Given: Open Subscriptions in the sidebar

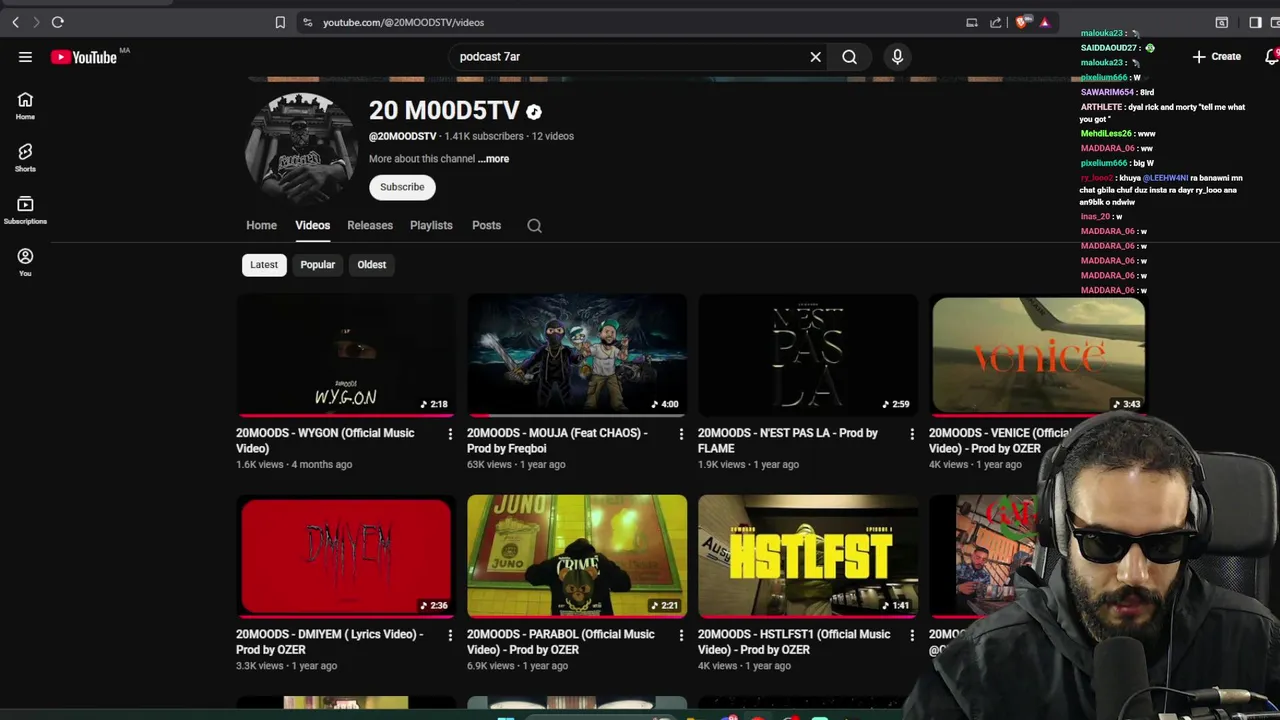Looking at the screenshot, I should (25, 210).
